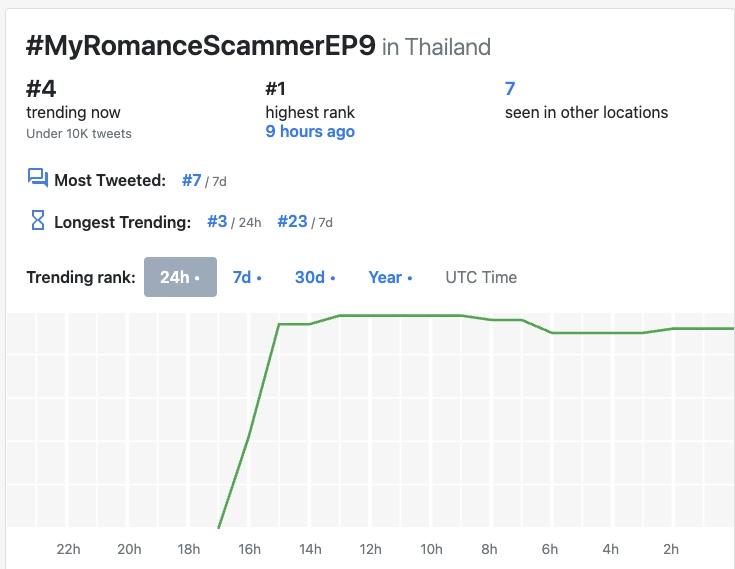Click the #3 Longest Trending 24h link

coord(217,221)
